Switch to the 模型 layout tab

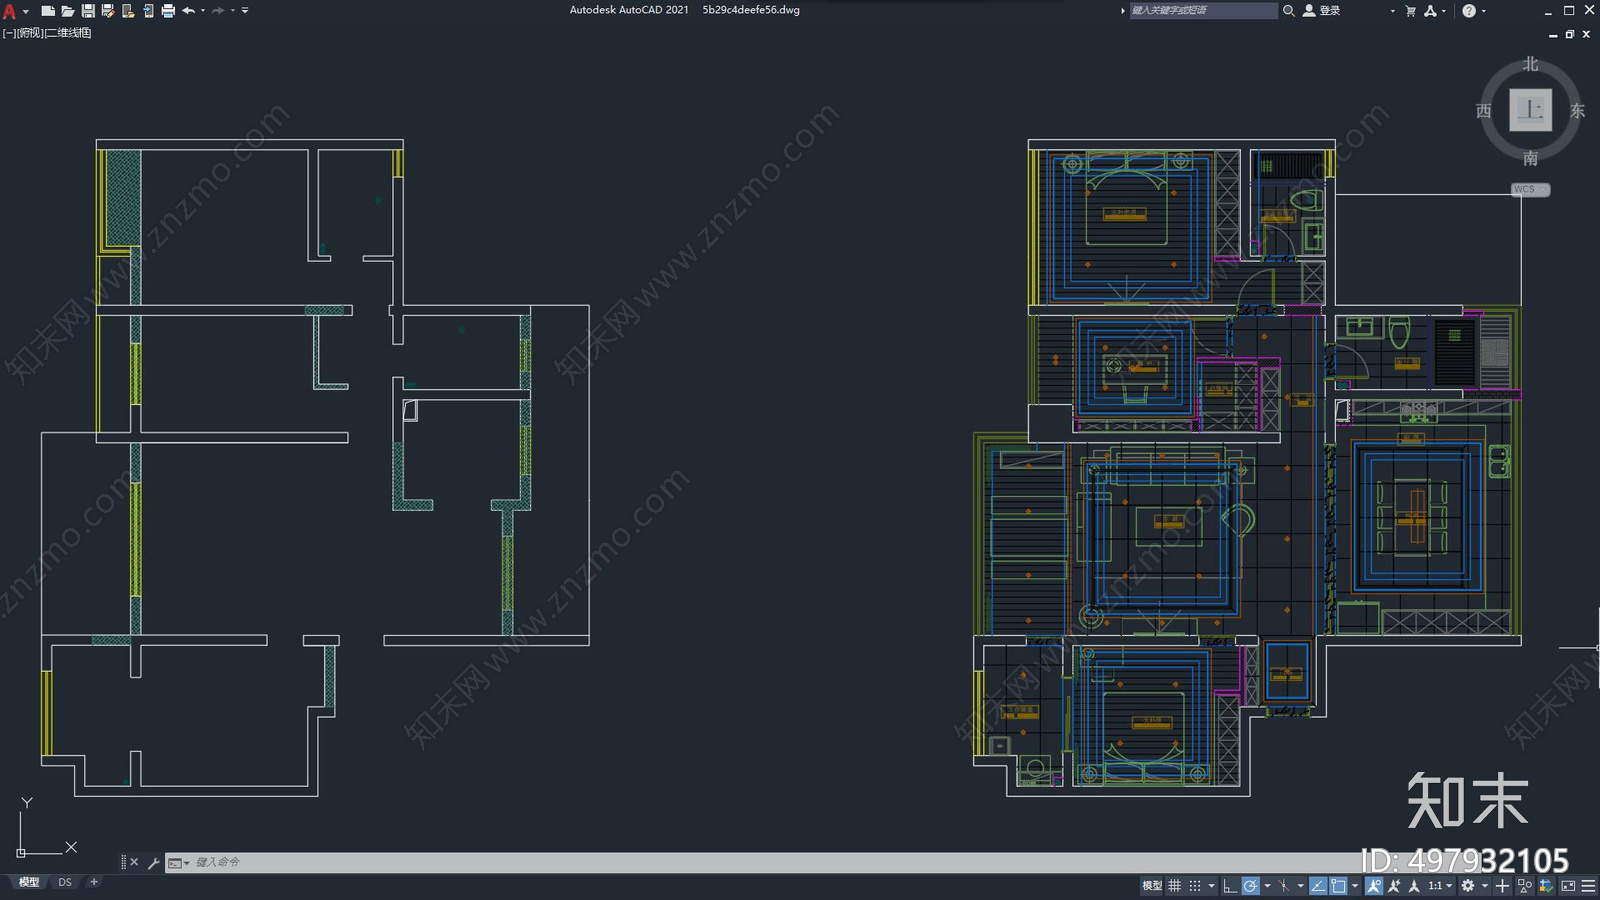tap(29, 882)
